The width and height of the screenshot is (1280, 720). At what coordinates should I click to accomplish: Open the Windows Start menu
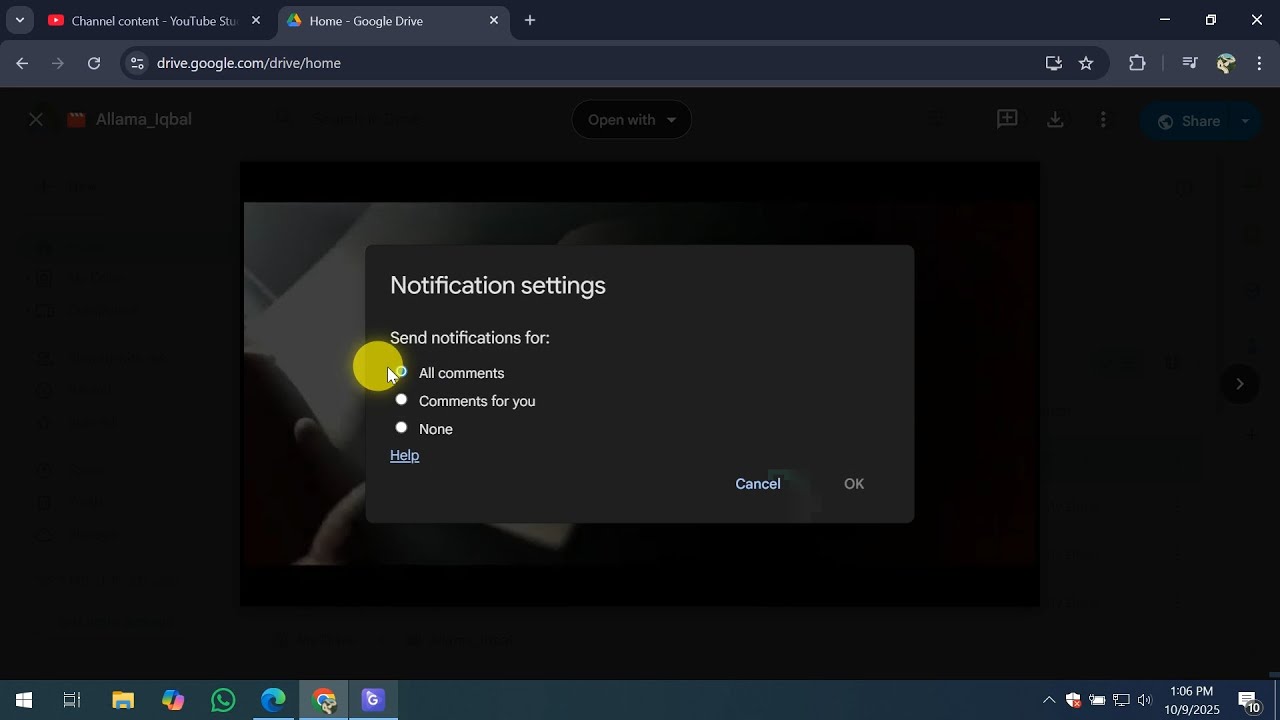(24, 700)
